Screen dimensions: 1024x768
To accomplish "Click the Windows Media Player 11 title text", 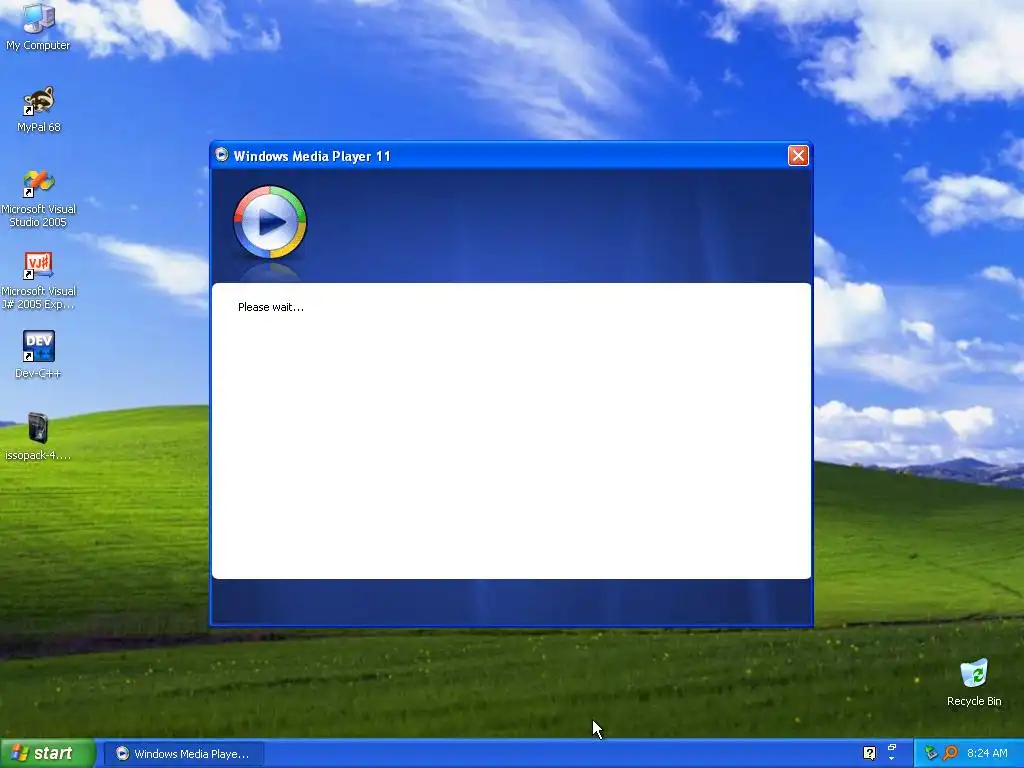I will 312,156.
